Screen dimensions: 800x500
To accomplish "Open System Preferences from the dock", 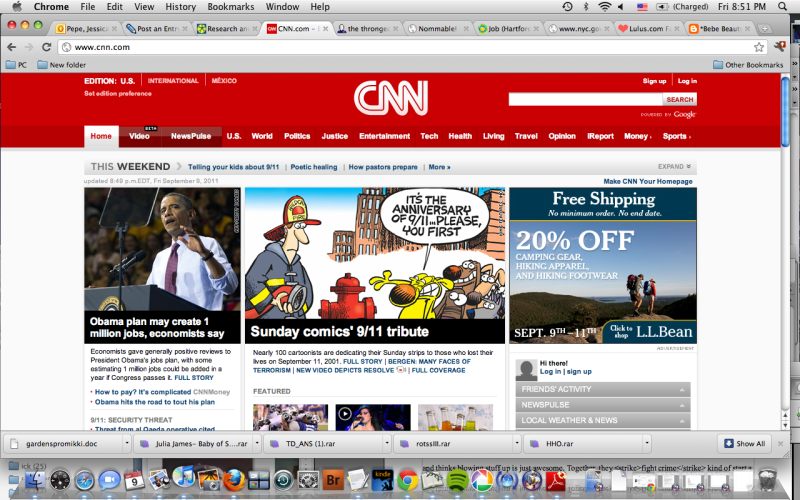I will [x=308, y=480].
